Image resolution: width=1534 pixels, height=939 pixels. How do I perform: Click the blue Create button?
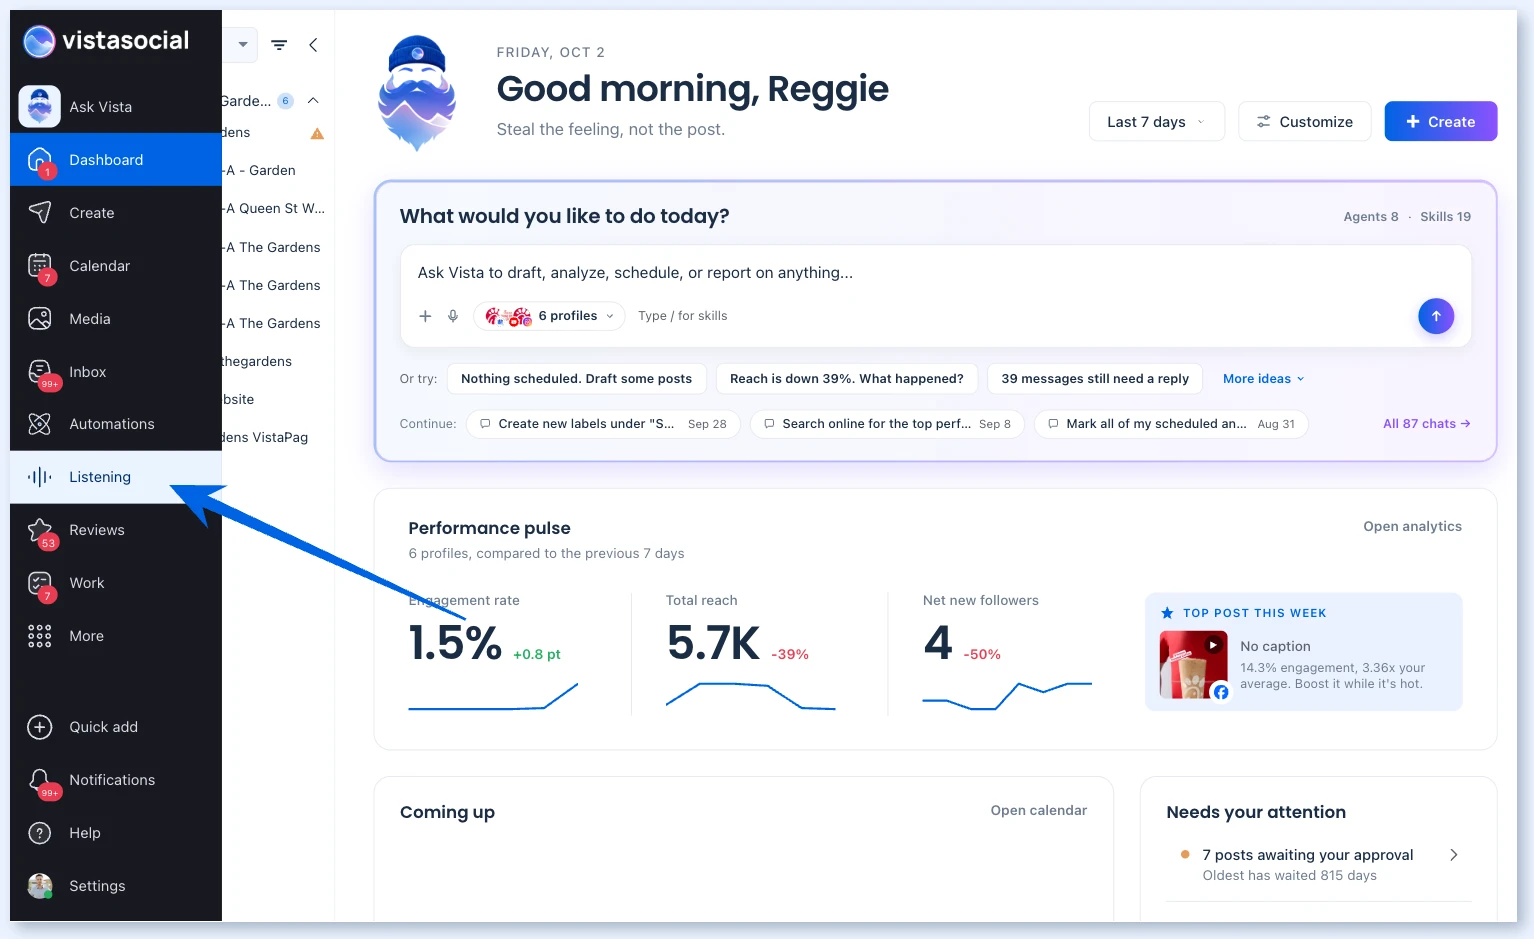1441,122
